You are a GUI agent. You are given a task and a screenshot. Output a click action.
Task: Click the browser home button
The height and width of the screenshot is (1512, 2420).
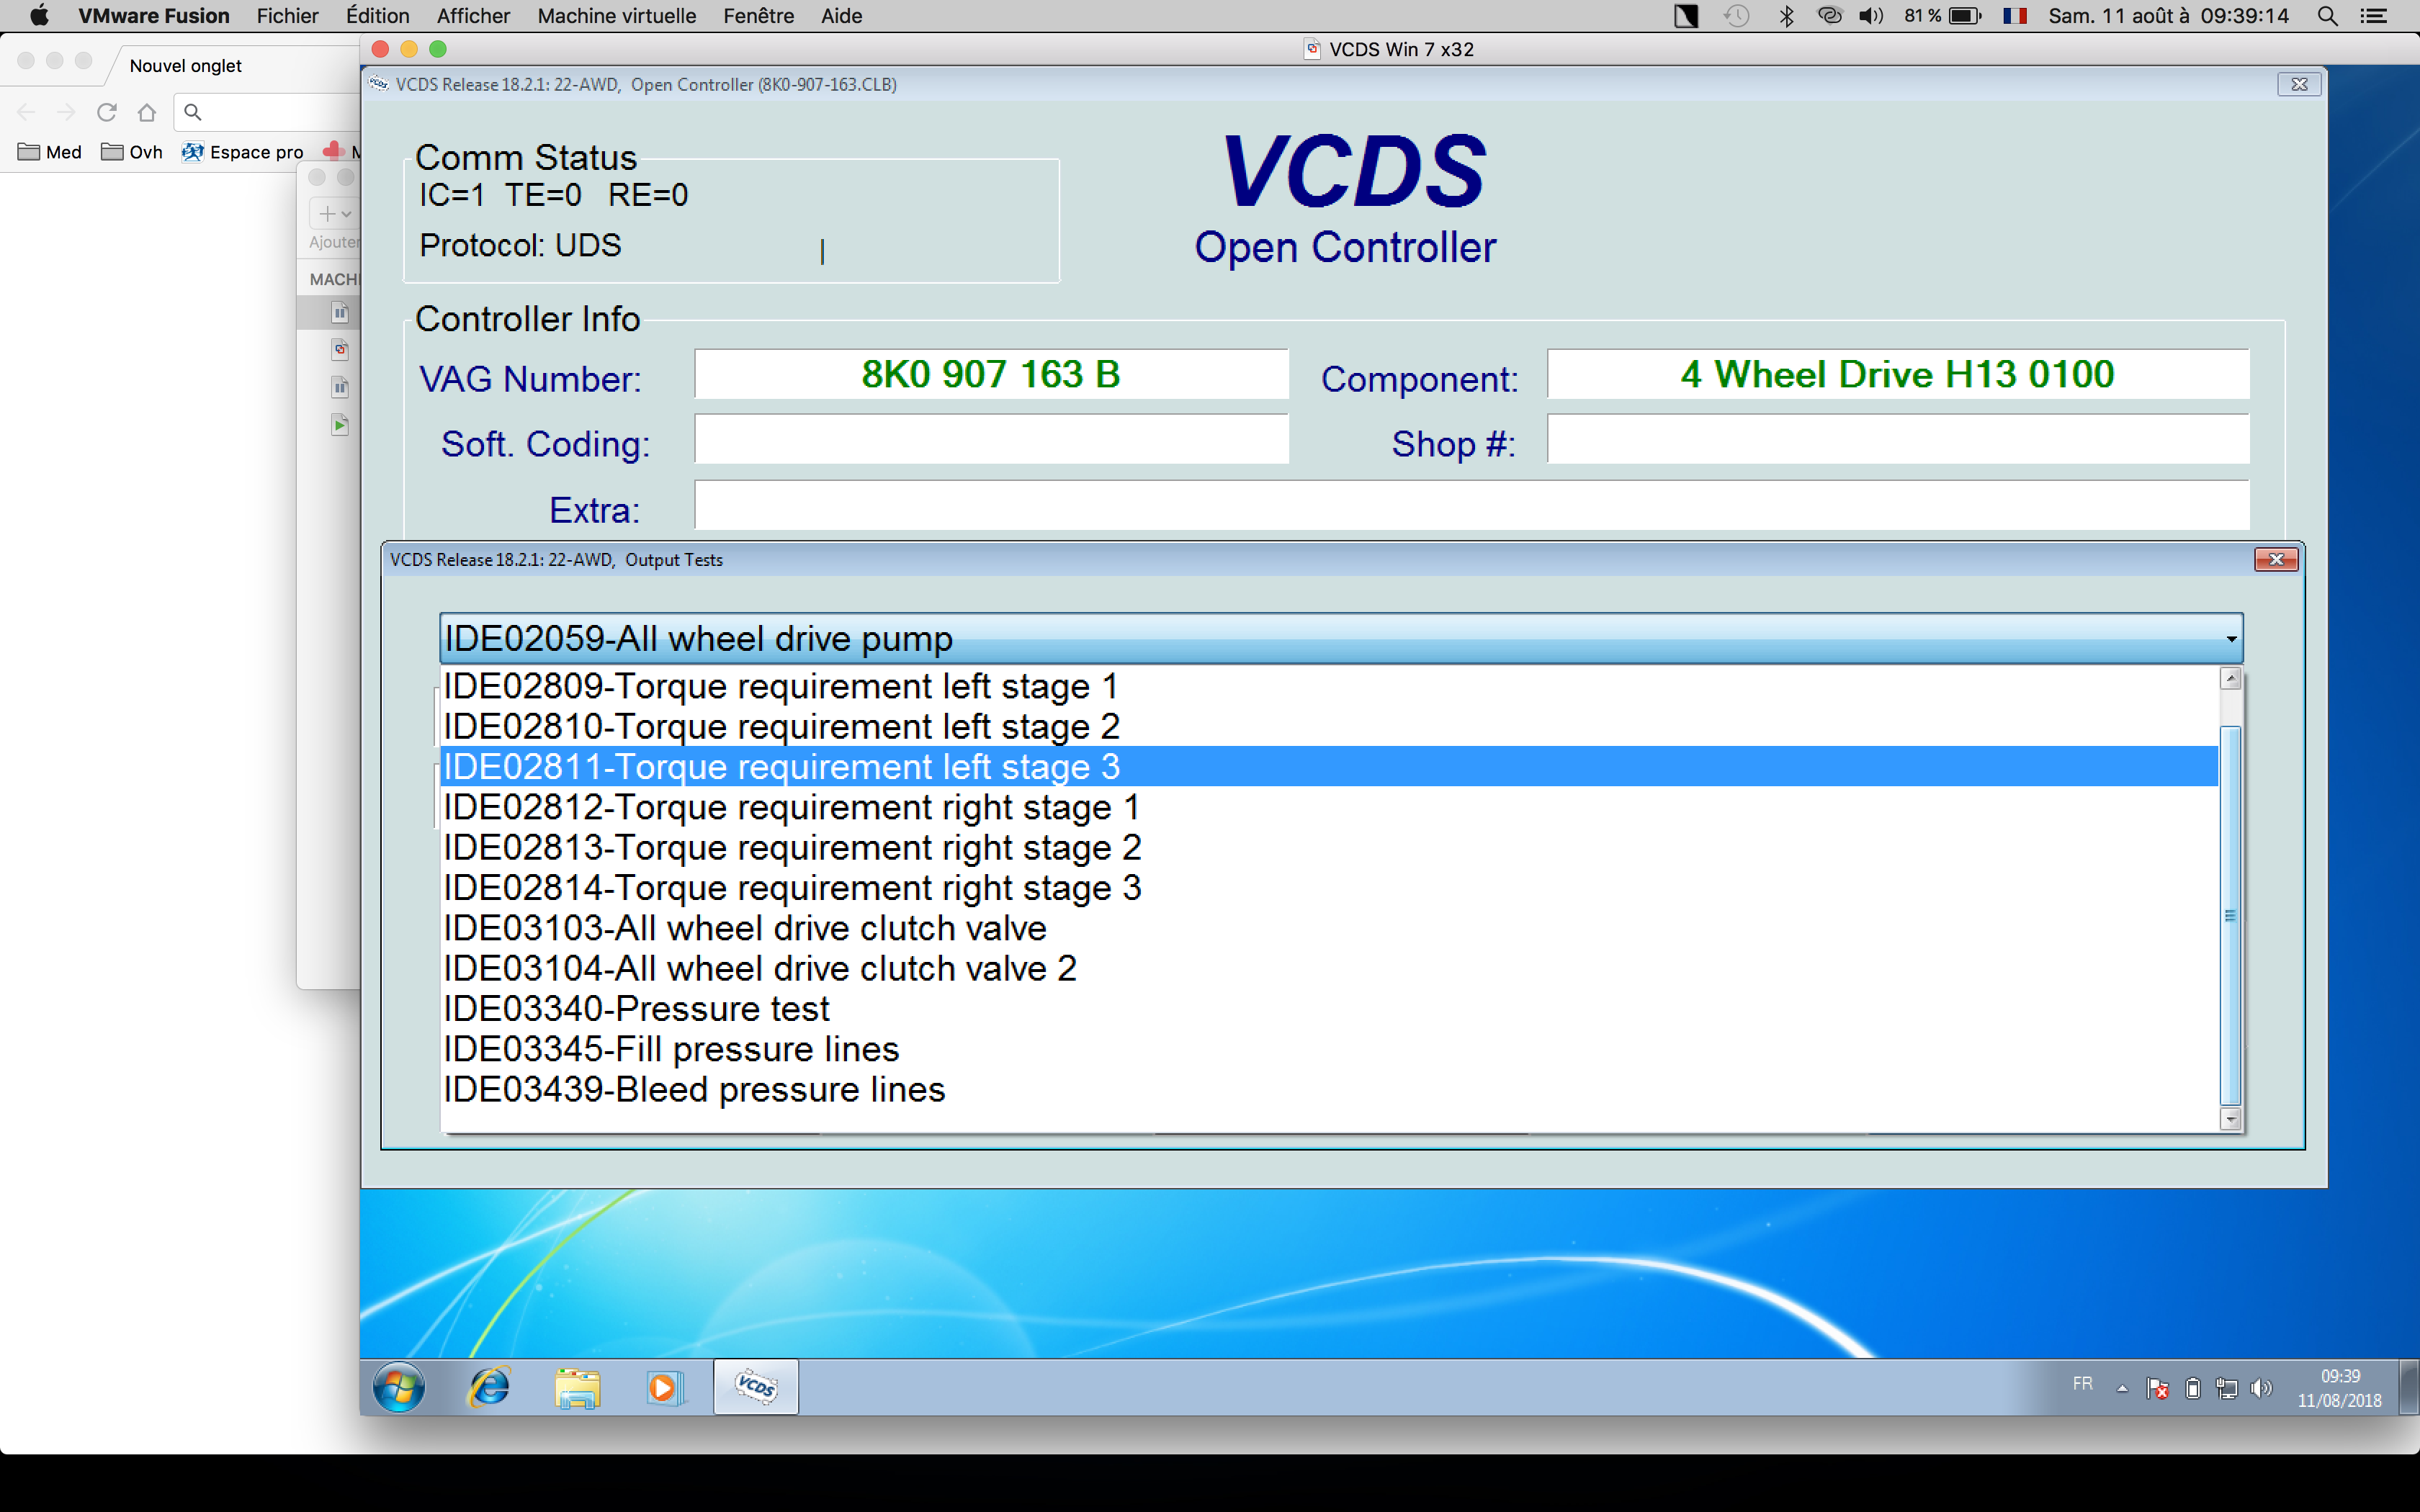click(147, 112)
